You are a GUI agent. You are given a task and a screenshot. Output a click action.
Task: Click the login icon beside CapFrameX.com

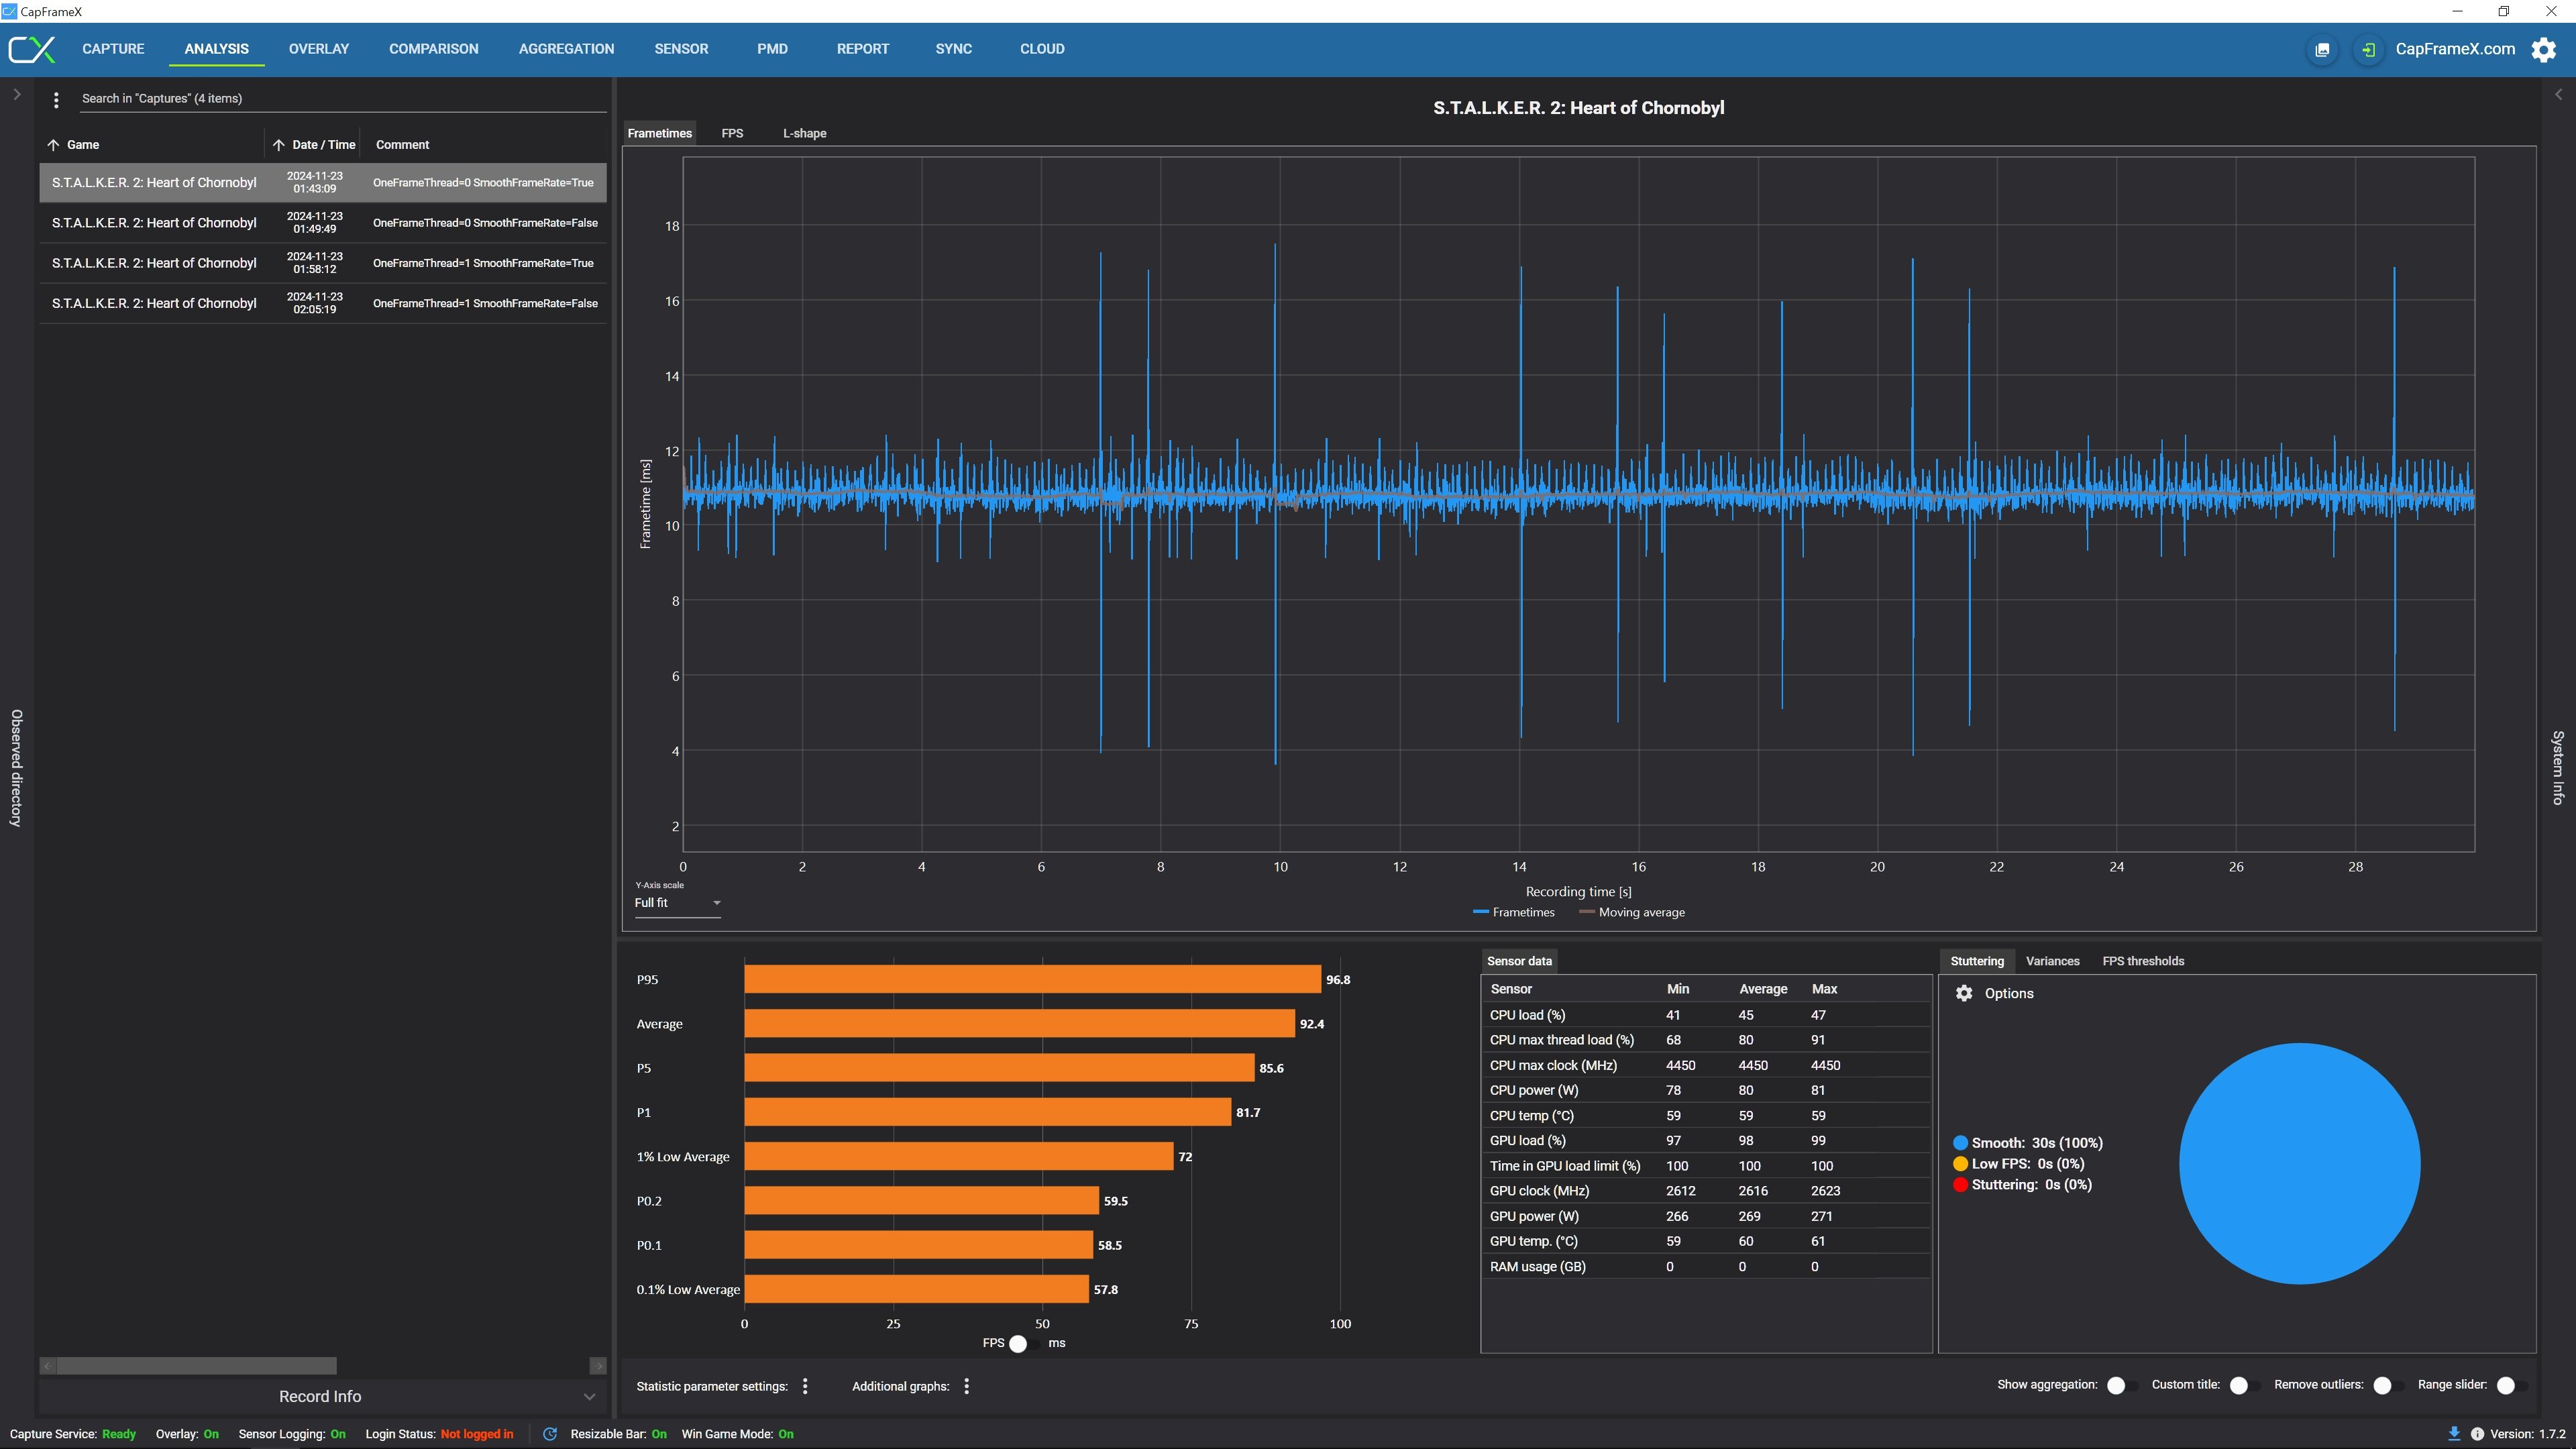(x=2368, y=49)
